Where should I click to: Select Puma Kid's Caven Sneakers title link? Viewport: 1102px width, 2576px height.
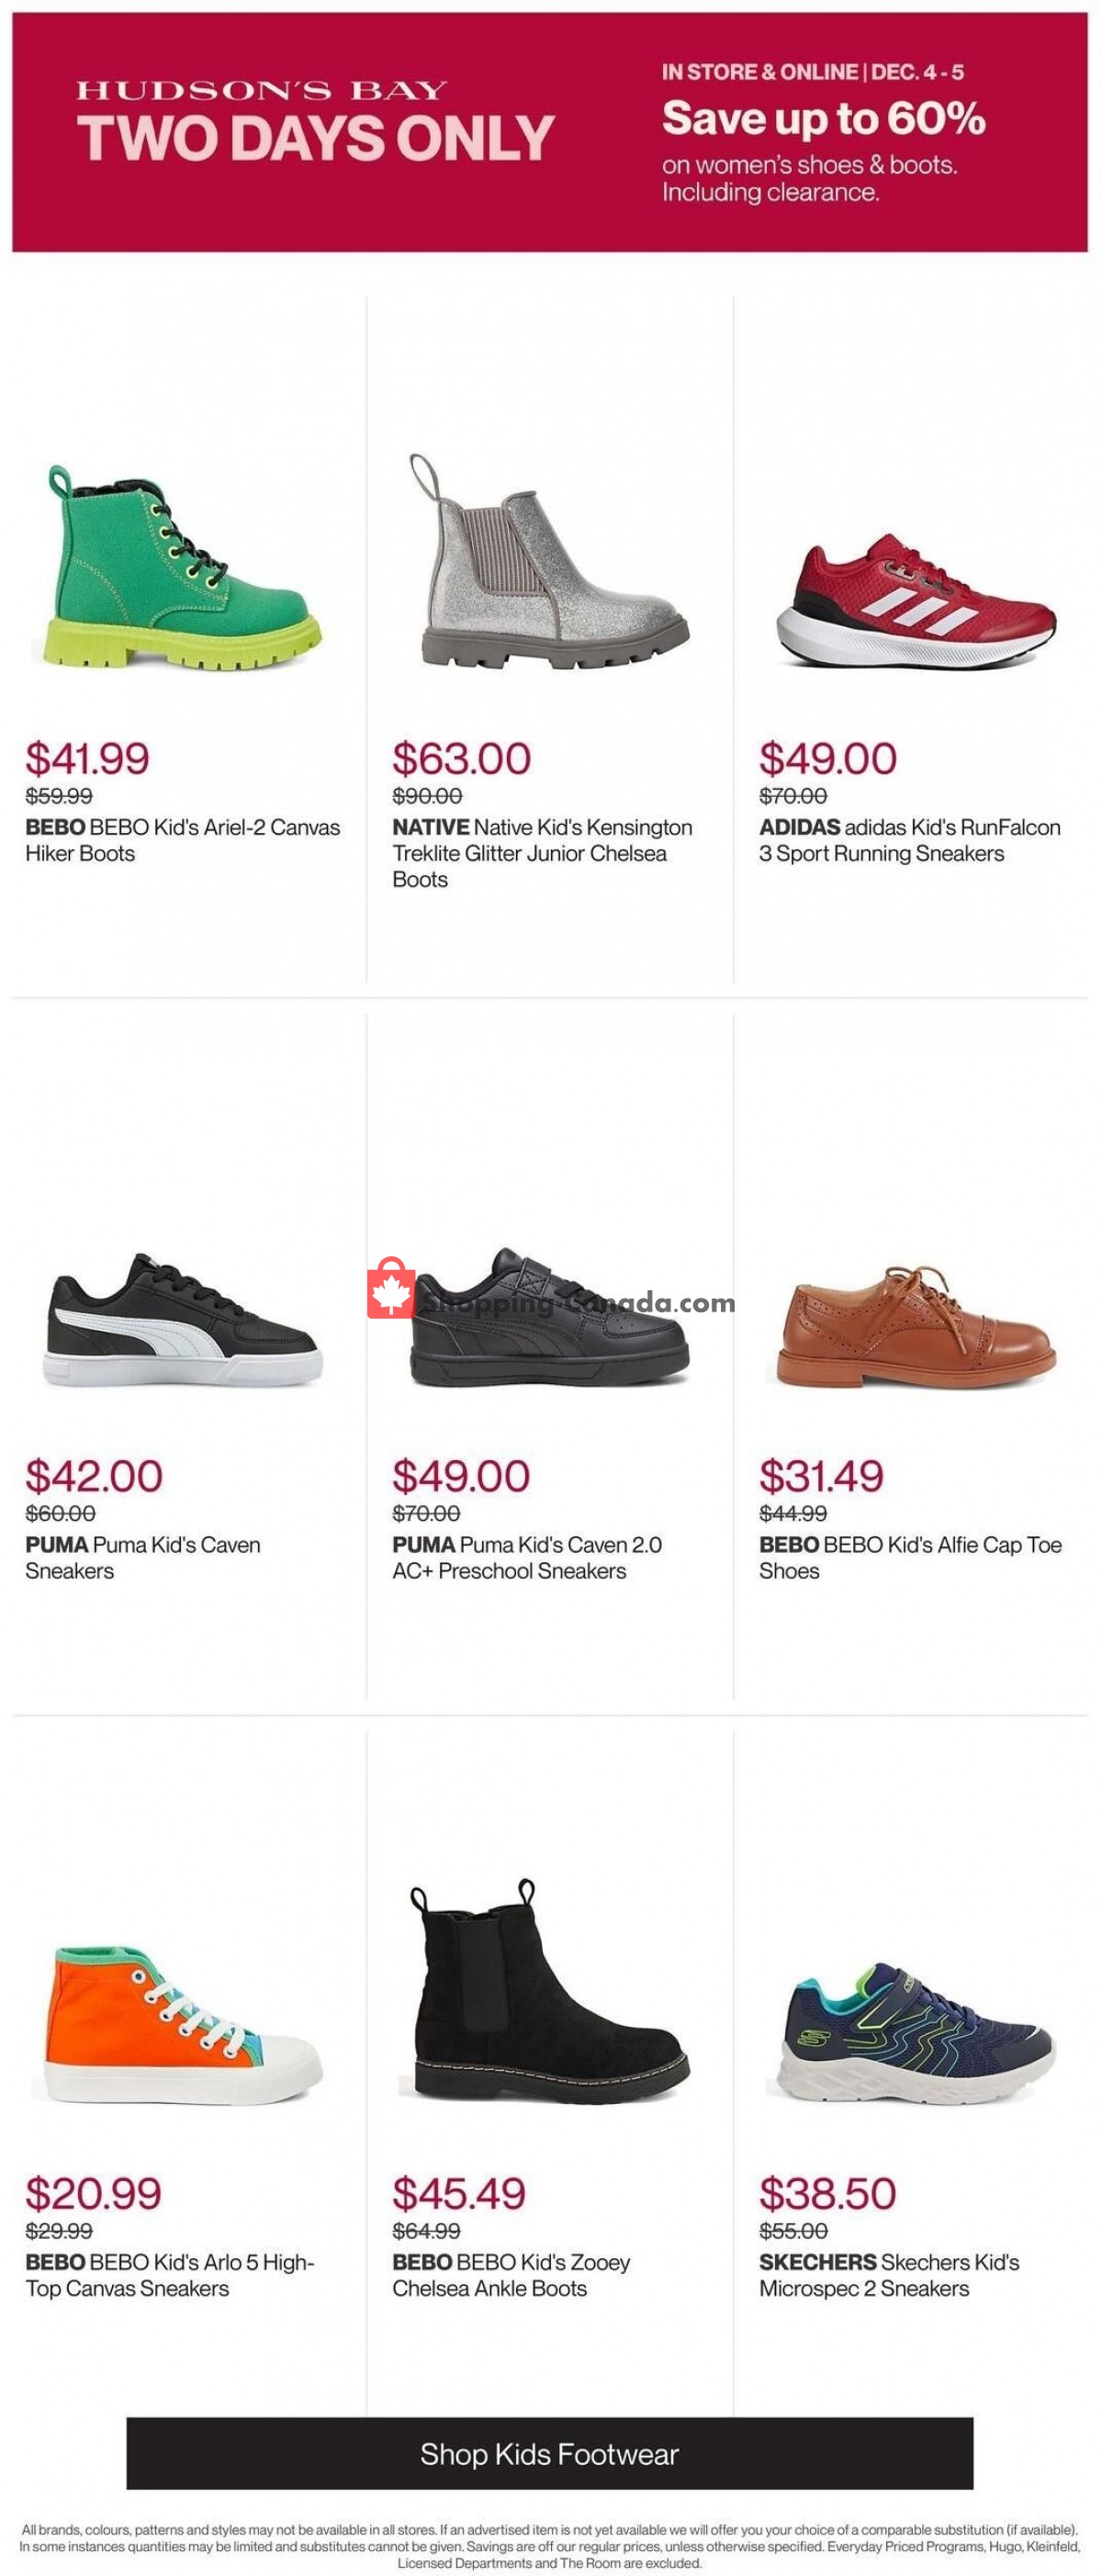coord(142,1557)
